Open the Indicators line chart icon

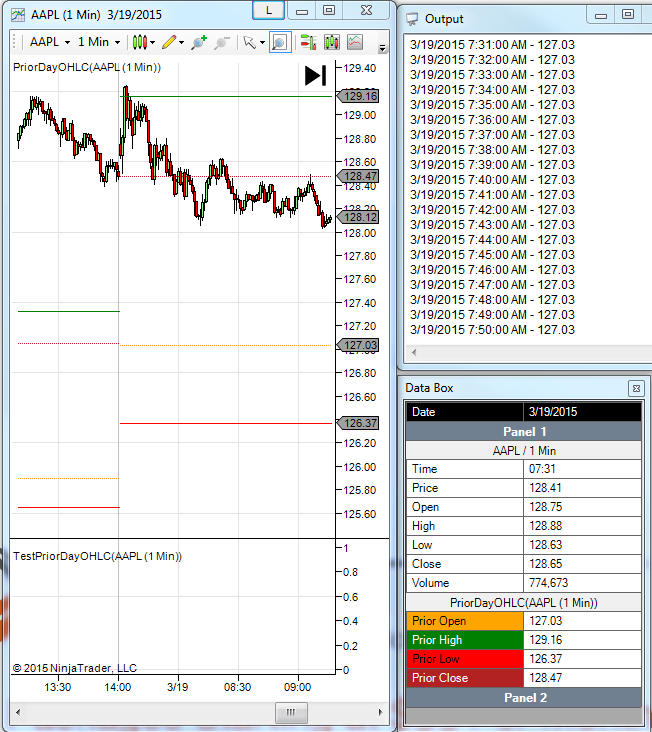pyautogui.click(x=355, y=42)
